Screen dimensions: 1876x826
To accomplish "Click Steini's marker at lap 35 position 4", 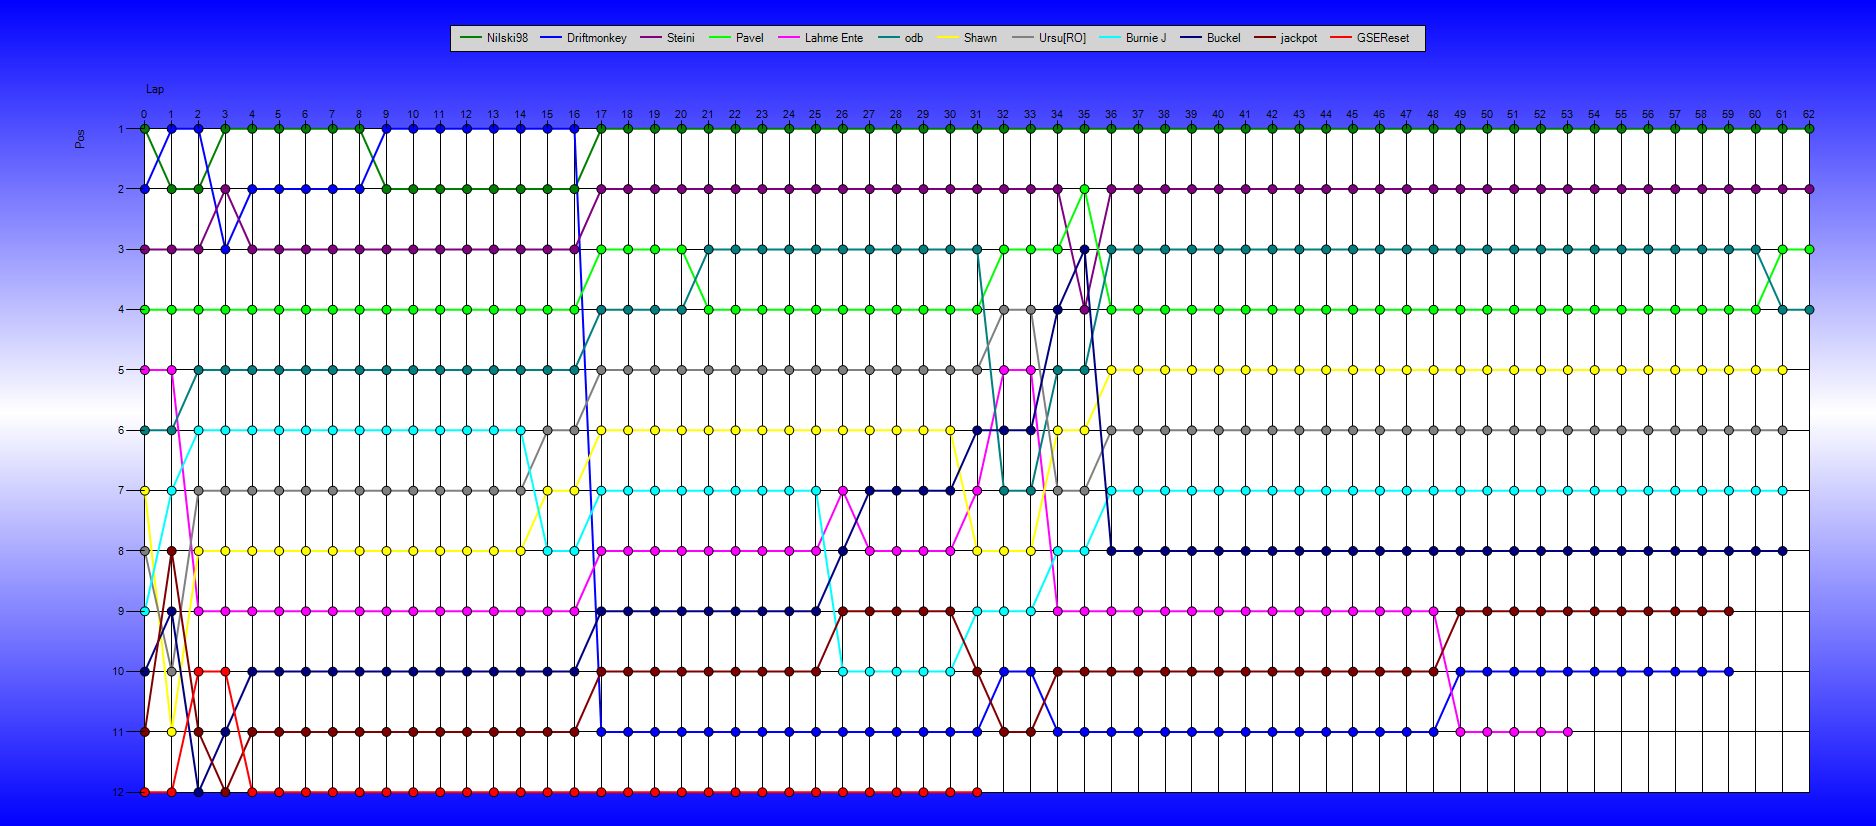I will 1084,310.
